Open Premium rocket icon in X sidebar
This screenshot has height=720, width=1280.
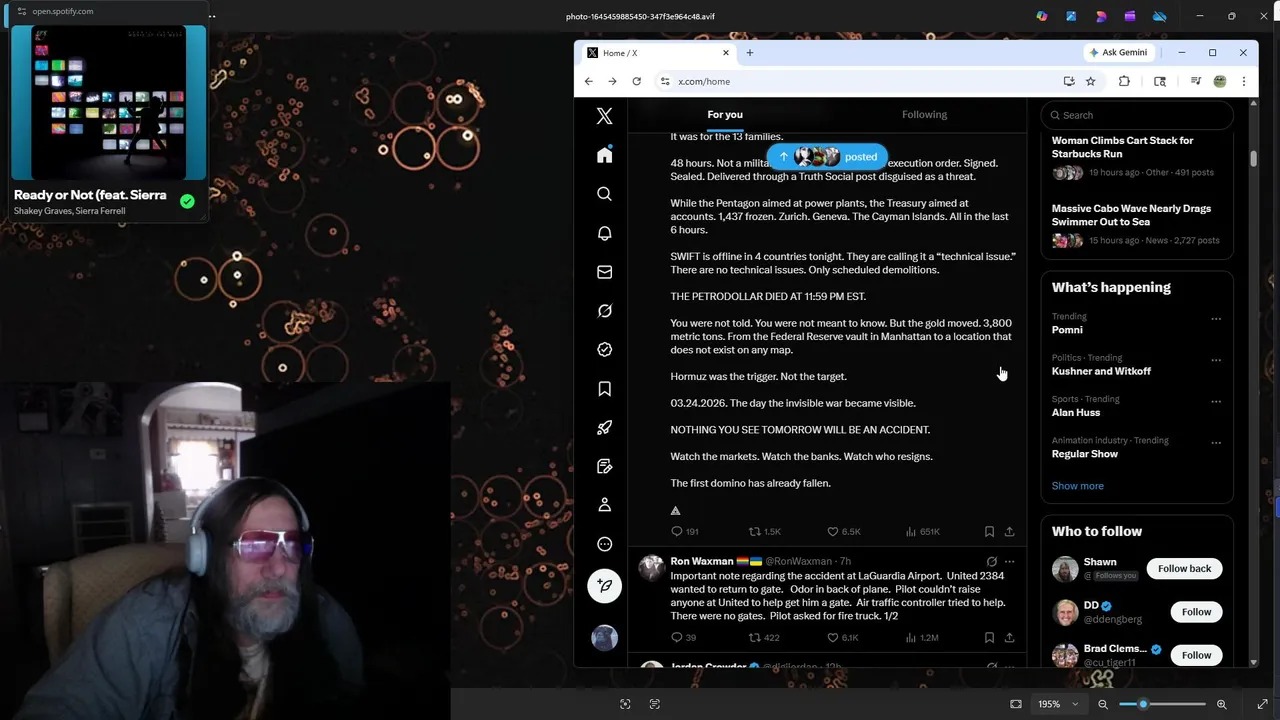tap(604, 428)
